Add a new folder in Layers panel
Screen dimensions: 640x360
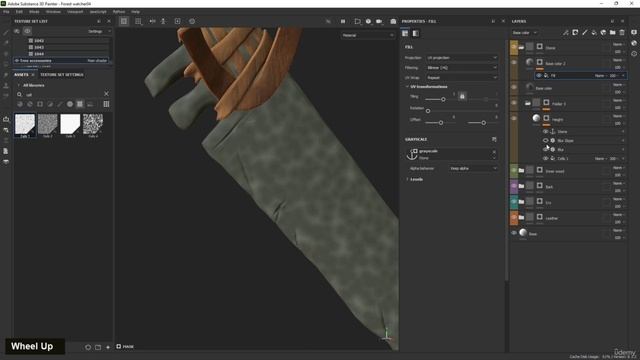tap(613, 32)
